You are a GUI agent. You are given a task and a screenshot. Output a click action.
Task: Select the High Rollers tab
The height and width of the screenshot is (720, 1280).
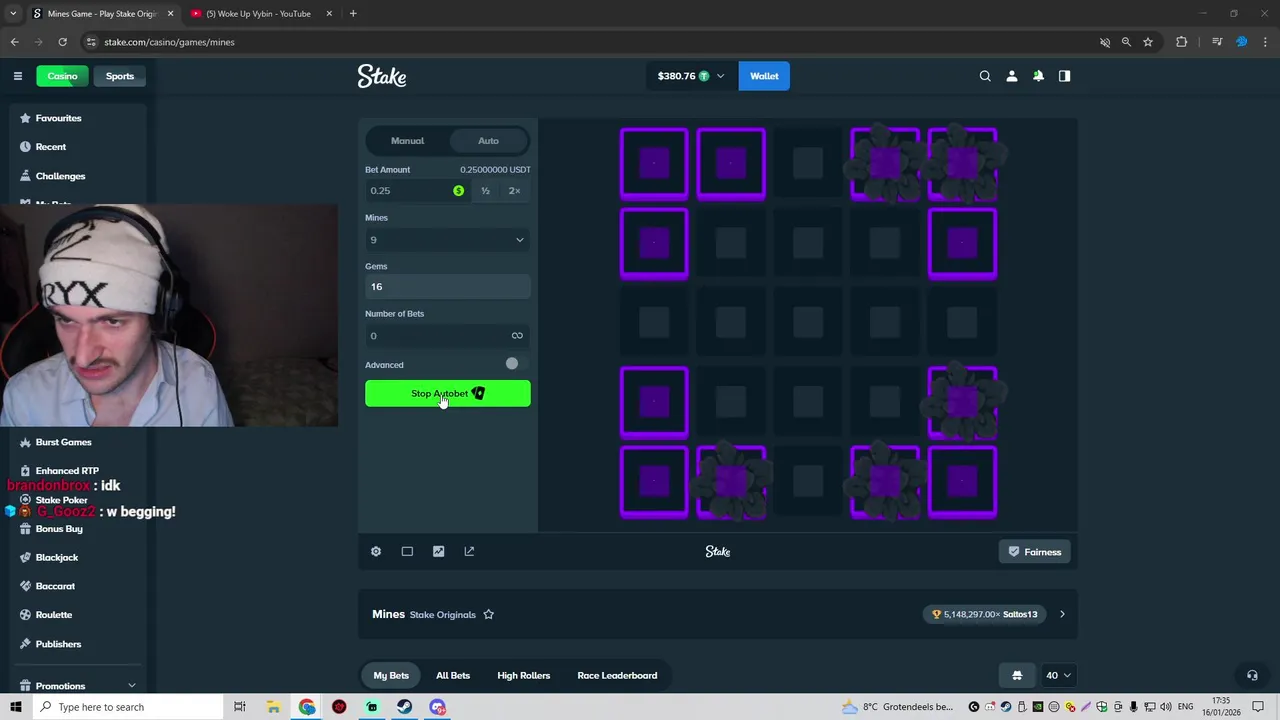click(x=524, y=675)
